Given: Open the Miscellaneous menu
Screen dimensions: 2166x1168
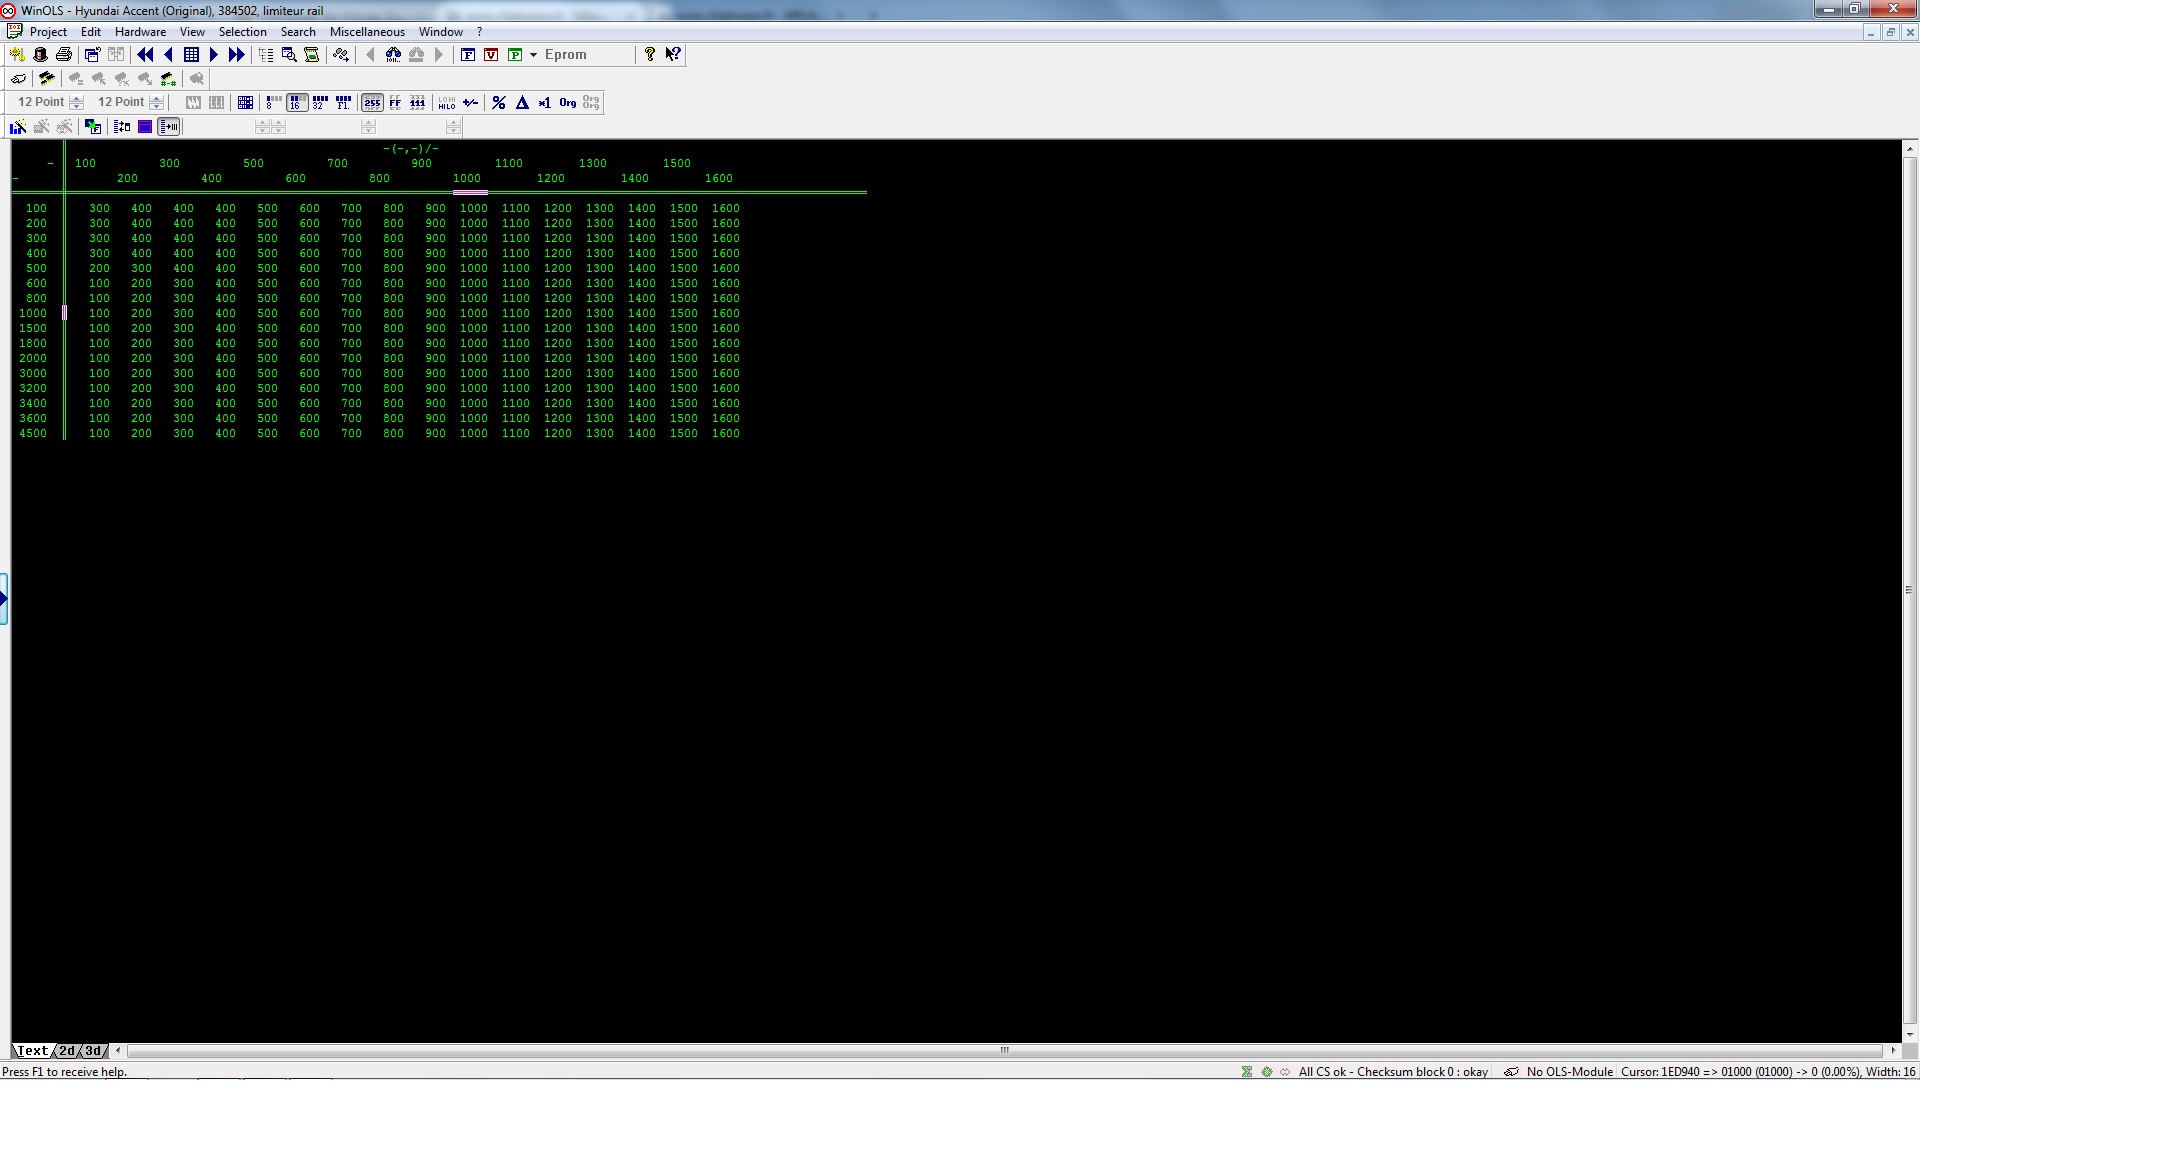Looking at the screenshot, I should point(367,32).
